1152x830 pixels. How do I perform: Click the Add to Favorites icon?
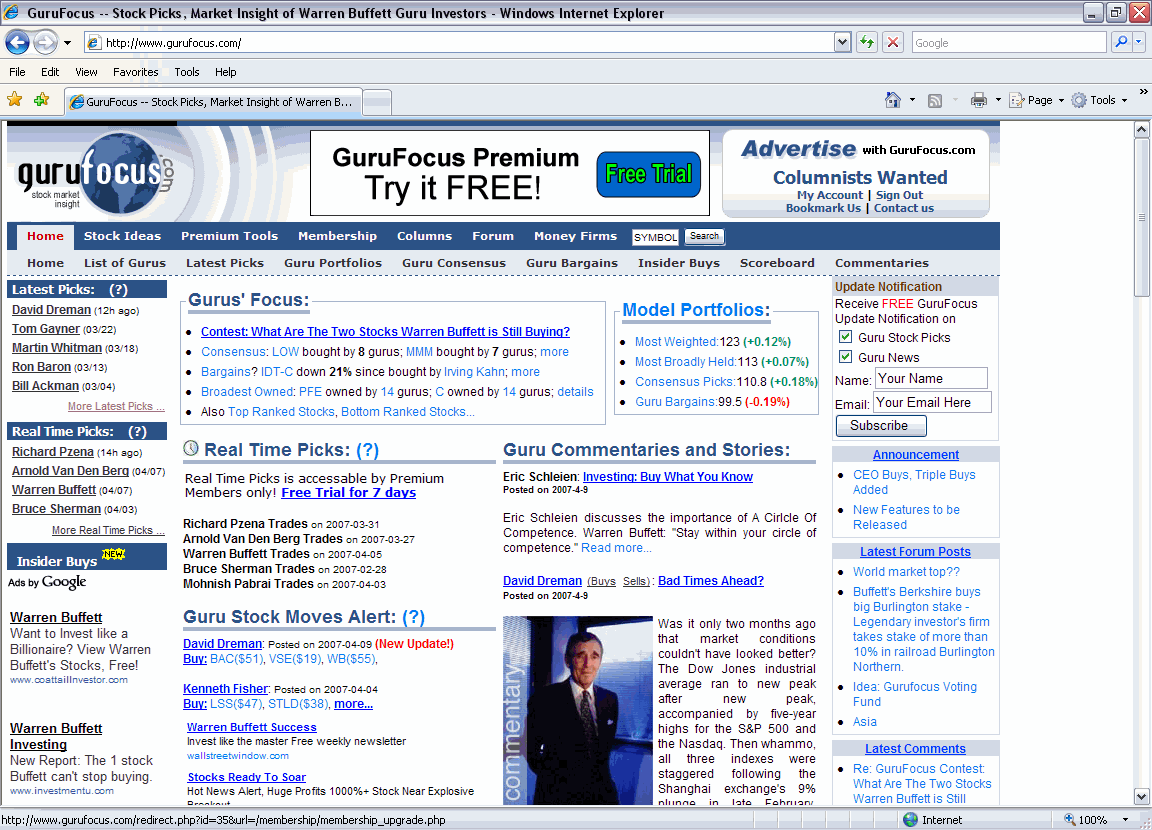tap(41, 100)
